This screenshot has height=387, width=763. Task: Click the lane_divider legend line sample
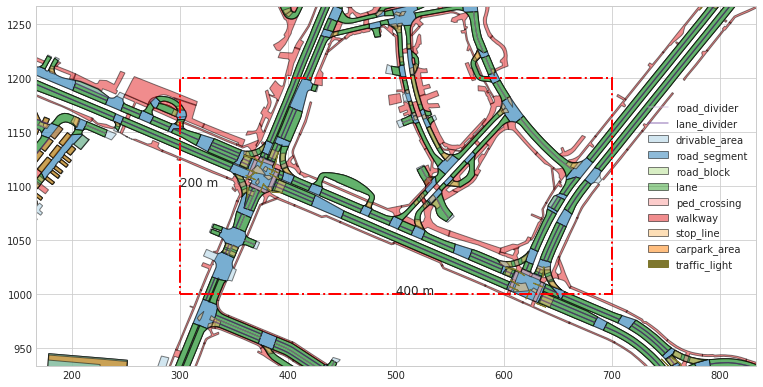tap(658, 124)
